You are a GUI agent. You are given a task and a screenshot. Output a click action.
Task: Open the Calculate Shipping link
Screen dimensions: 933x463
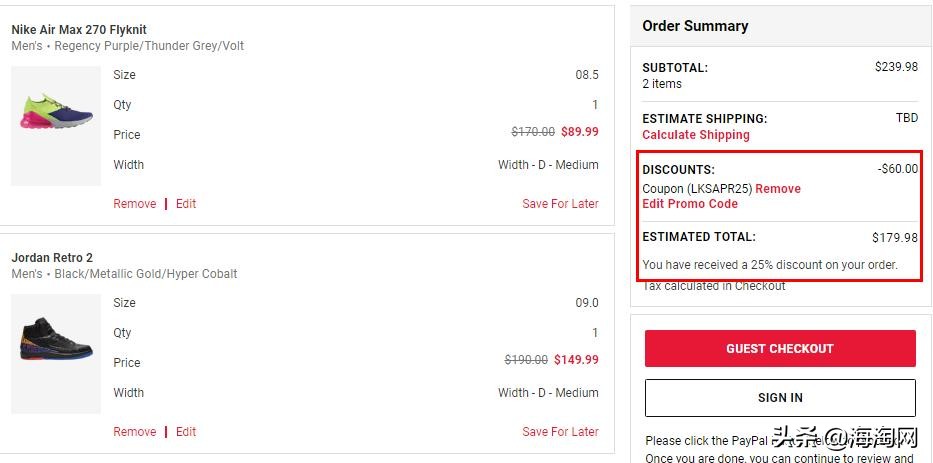pos(695,135)
